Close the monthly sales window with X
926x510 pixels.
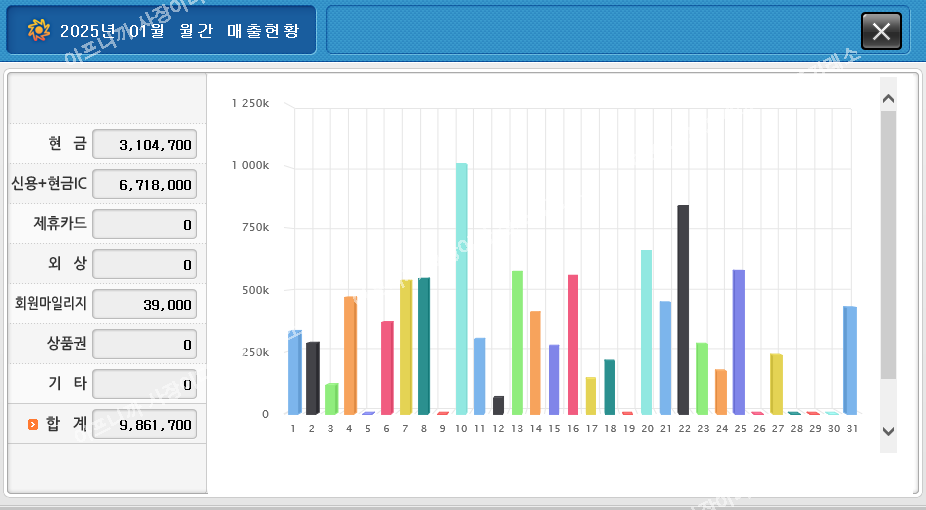[x=881, y=31]
